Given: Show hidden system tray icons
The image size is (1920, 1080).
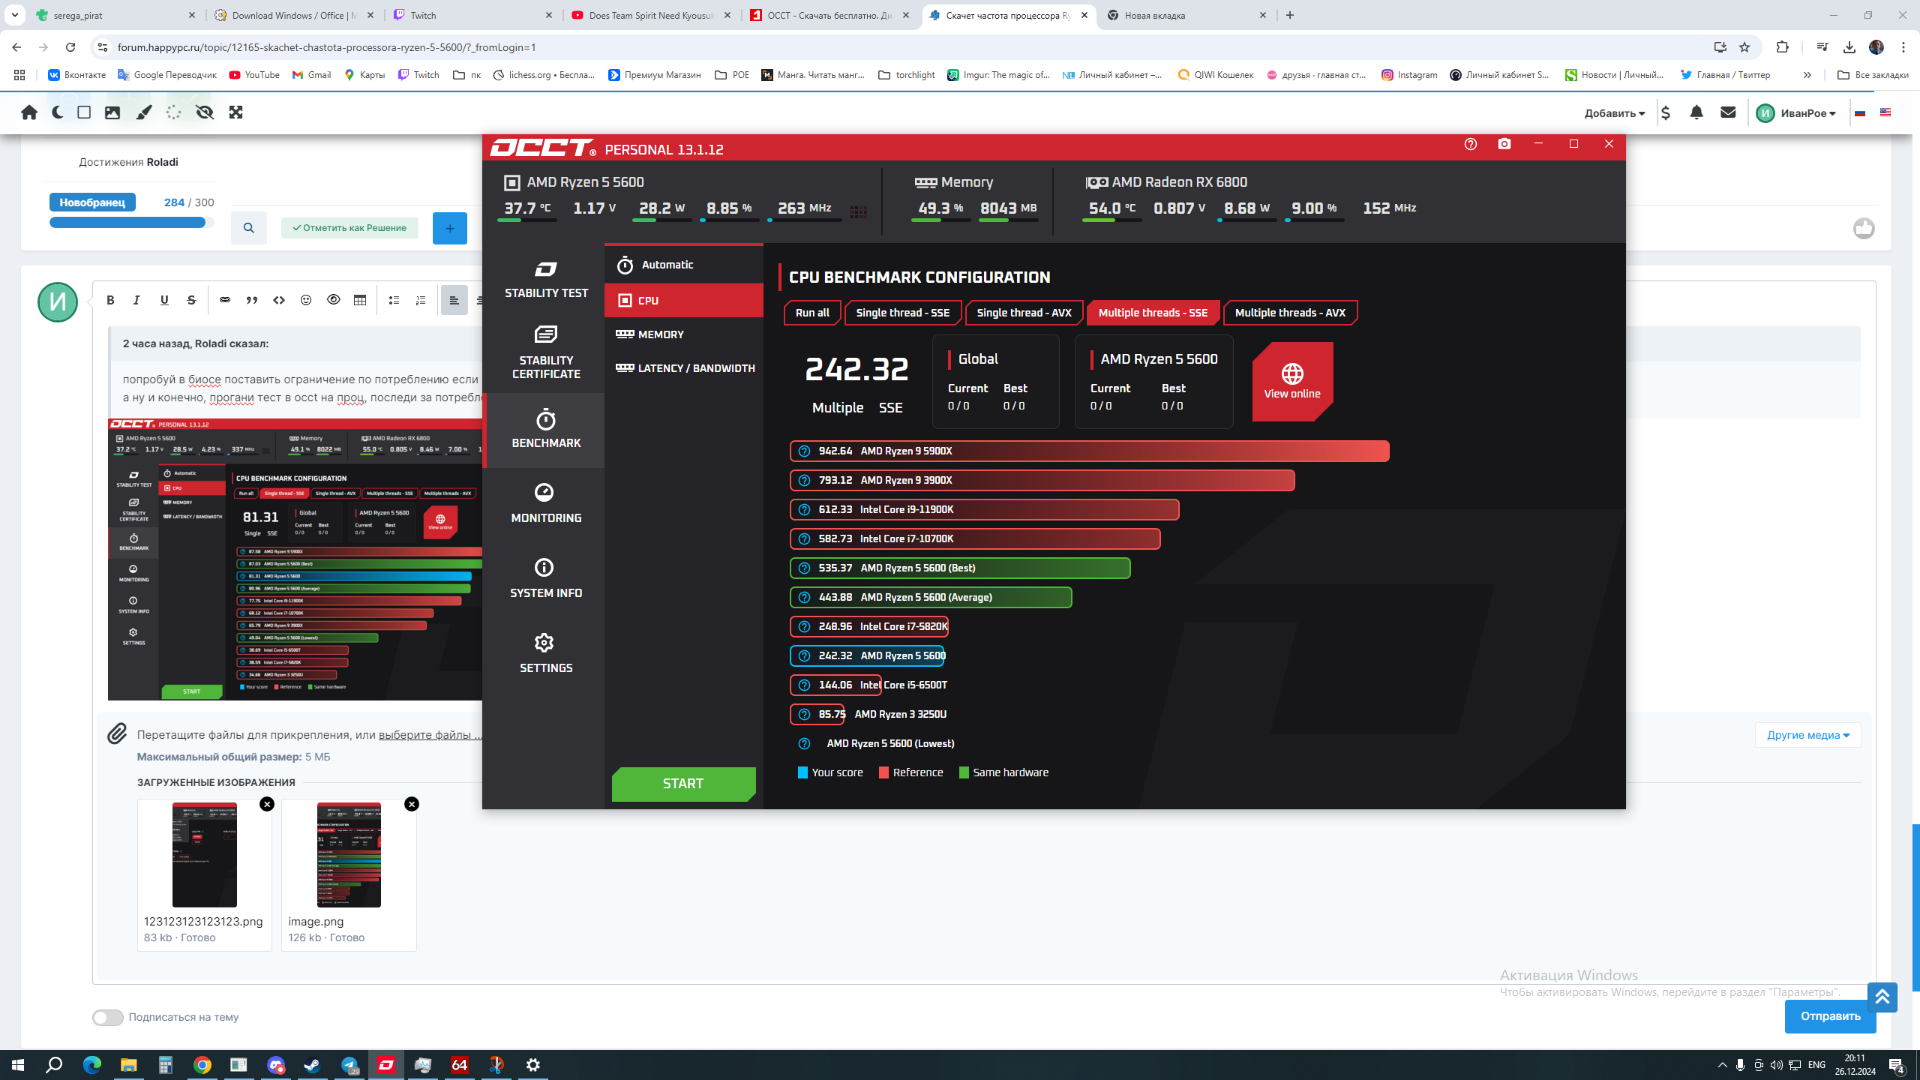Looking at the screenshot, I should click(1722, 1065).
